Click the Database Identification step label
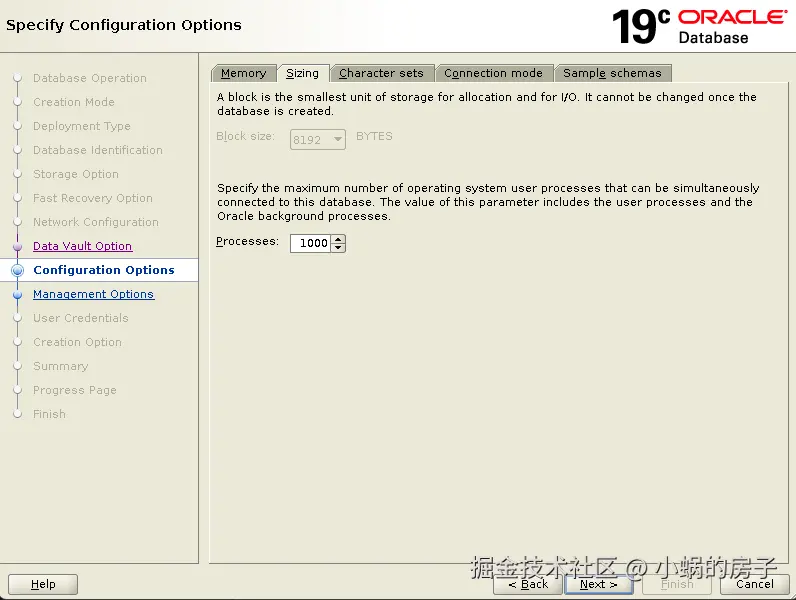 click(x=98, y=150)
